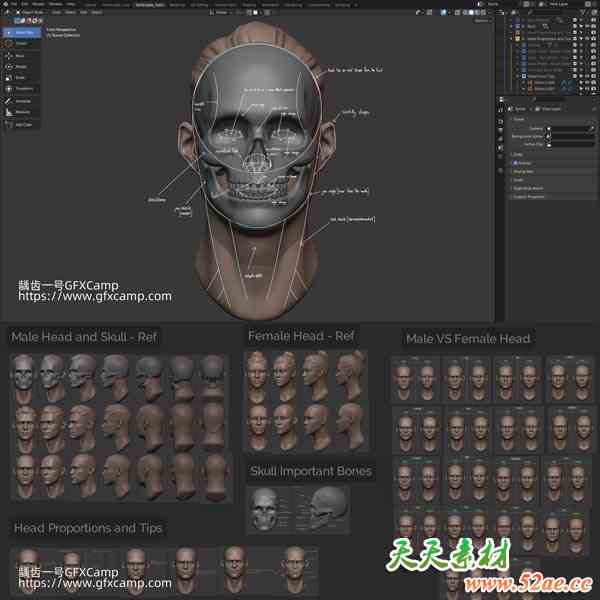Toggle the Gravity checkbox
Viewport: 600px width, 600px height.
(515, 163)
